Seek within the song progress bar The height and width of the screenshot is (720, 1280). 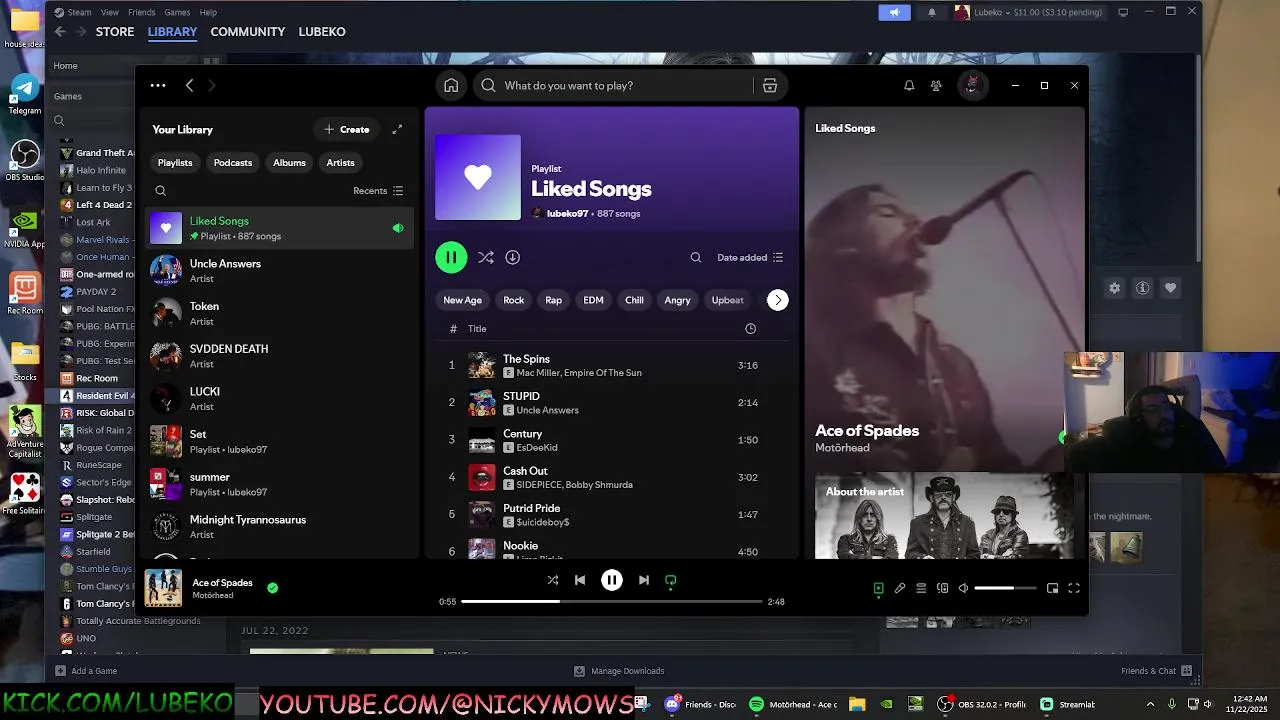[x=612, y=602]
